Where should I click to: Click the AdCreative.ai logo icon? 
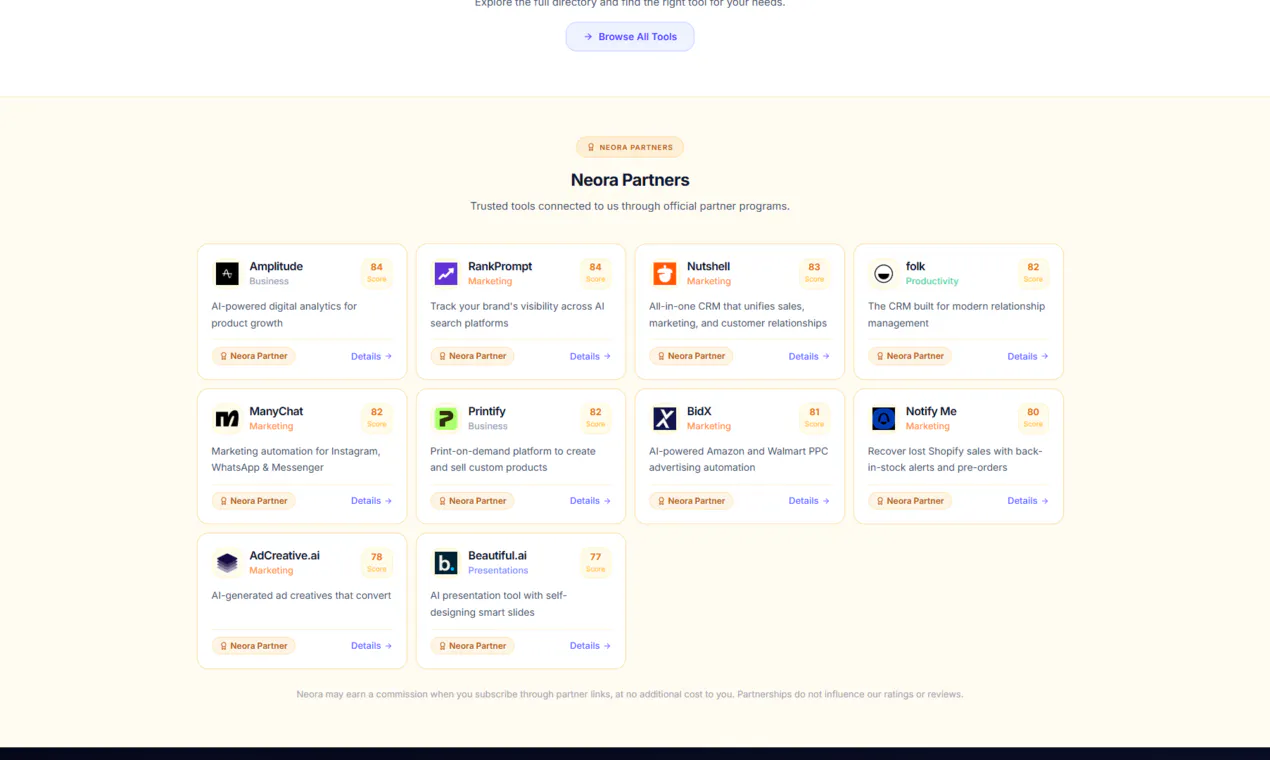tap(227, 563)
